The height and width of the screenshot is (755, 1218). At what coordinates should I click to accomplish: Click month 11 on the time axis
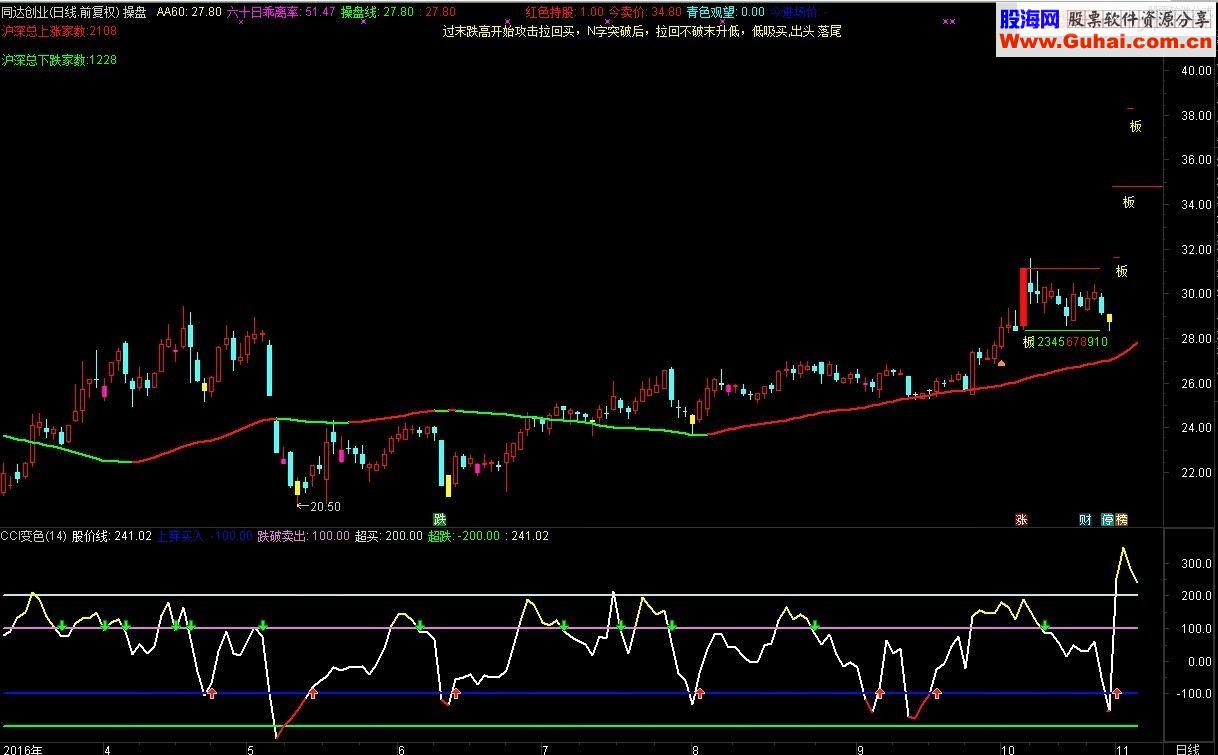(1123, 748)
